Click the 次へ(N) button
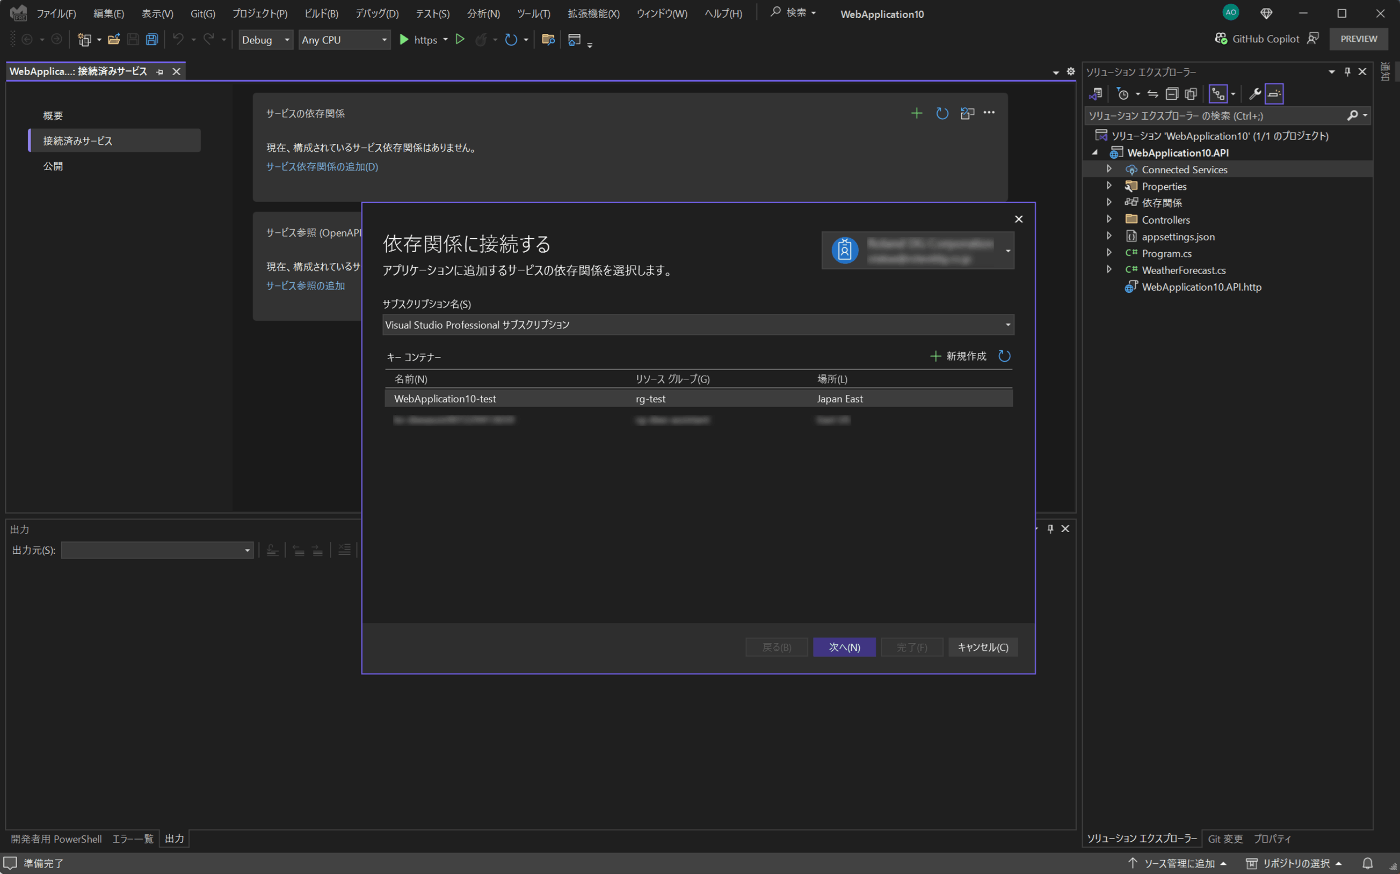 [x=844, y=648]
